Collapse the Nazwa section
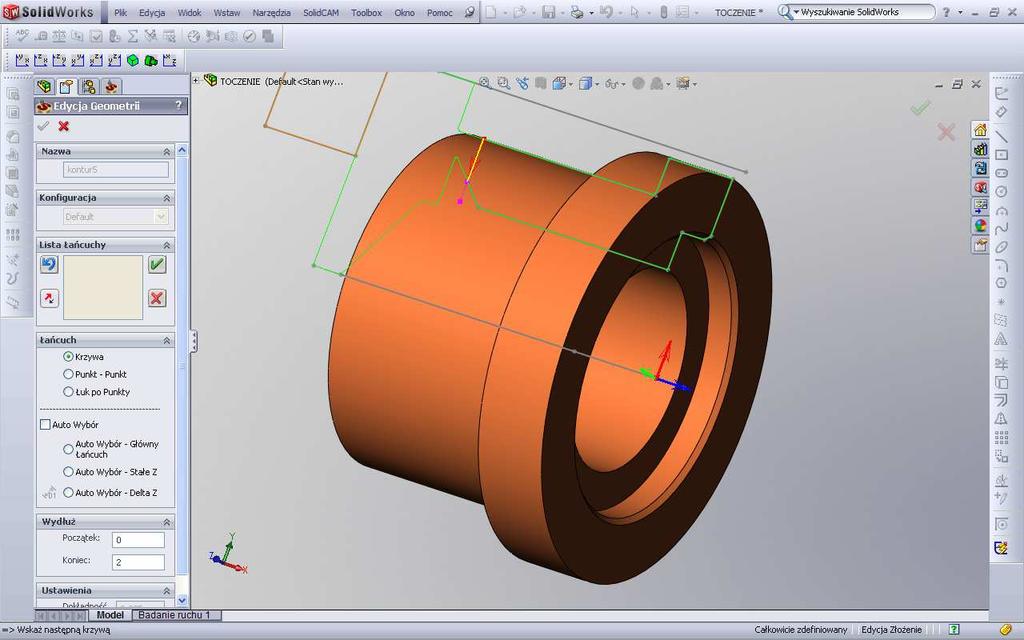This screenshot has height=640, width=1024. [x=167, y=152]
